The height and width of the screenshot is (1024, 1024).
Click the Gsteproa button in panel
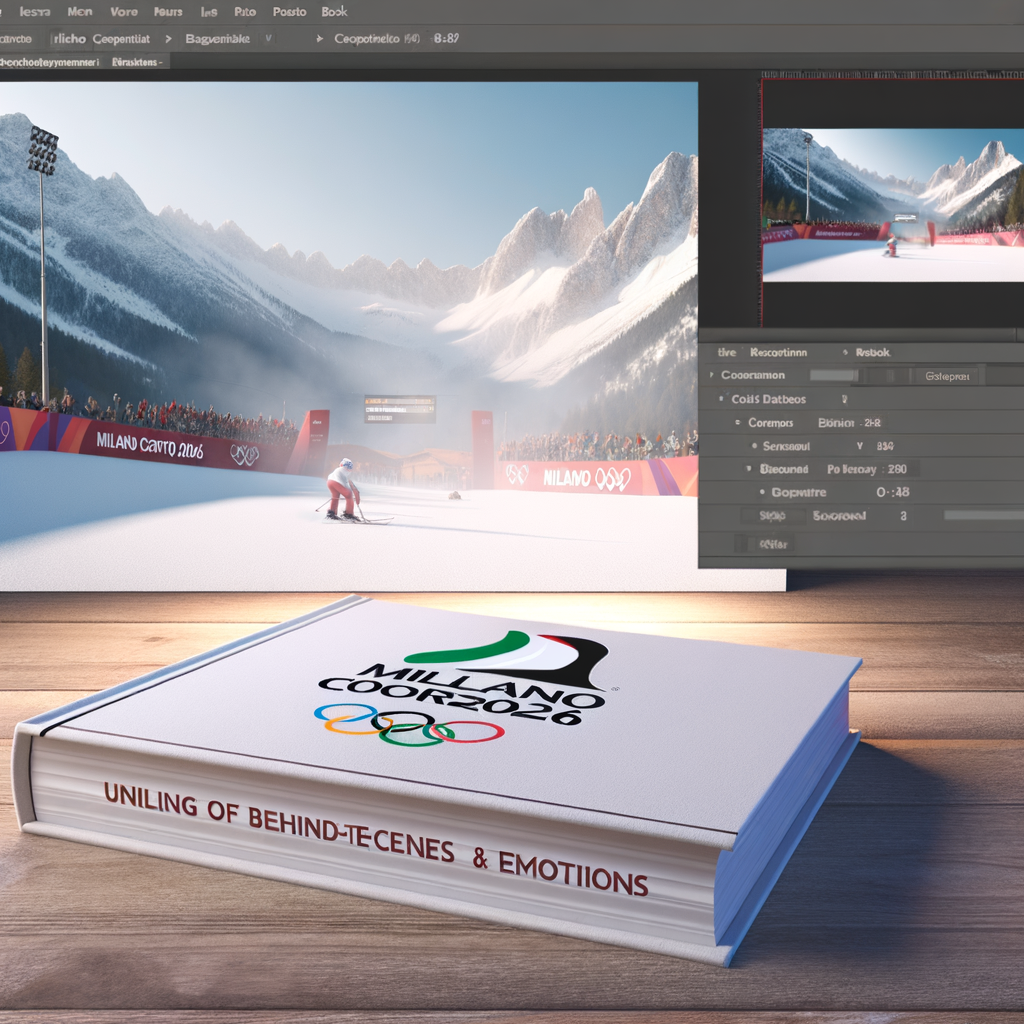click(x=946, y=376)
